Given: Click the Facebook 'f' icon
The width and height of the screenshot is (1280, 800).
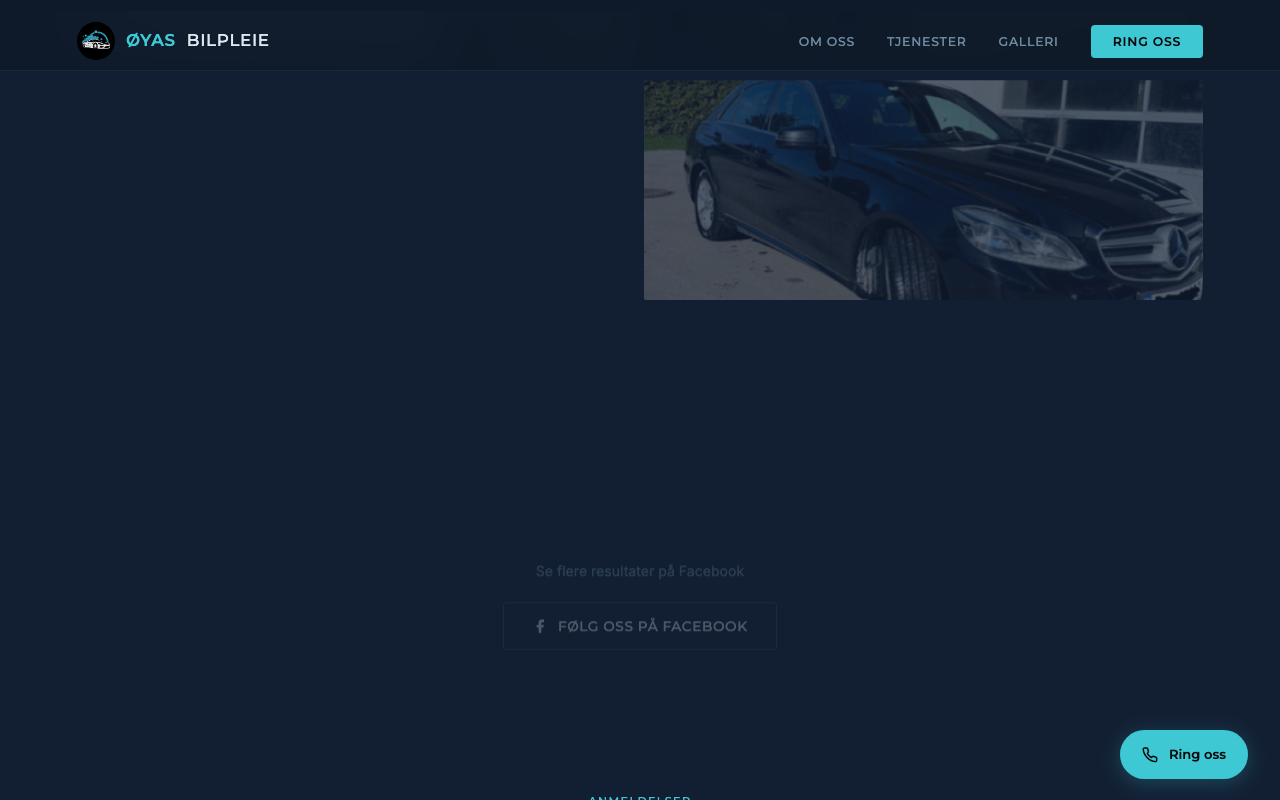Looking at the screenshot, I should pos(540,626).
